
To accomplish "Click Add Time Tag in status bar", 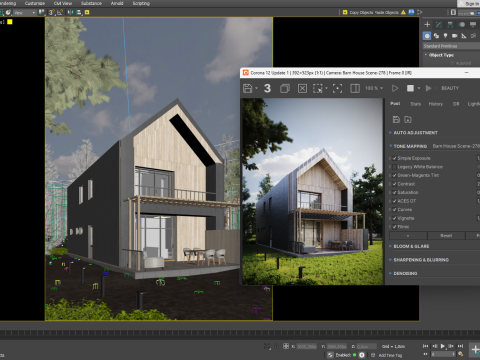I will click(x=390, y=355).
